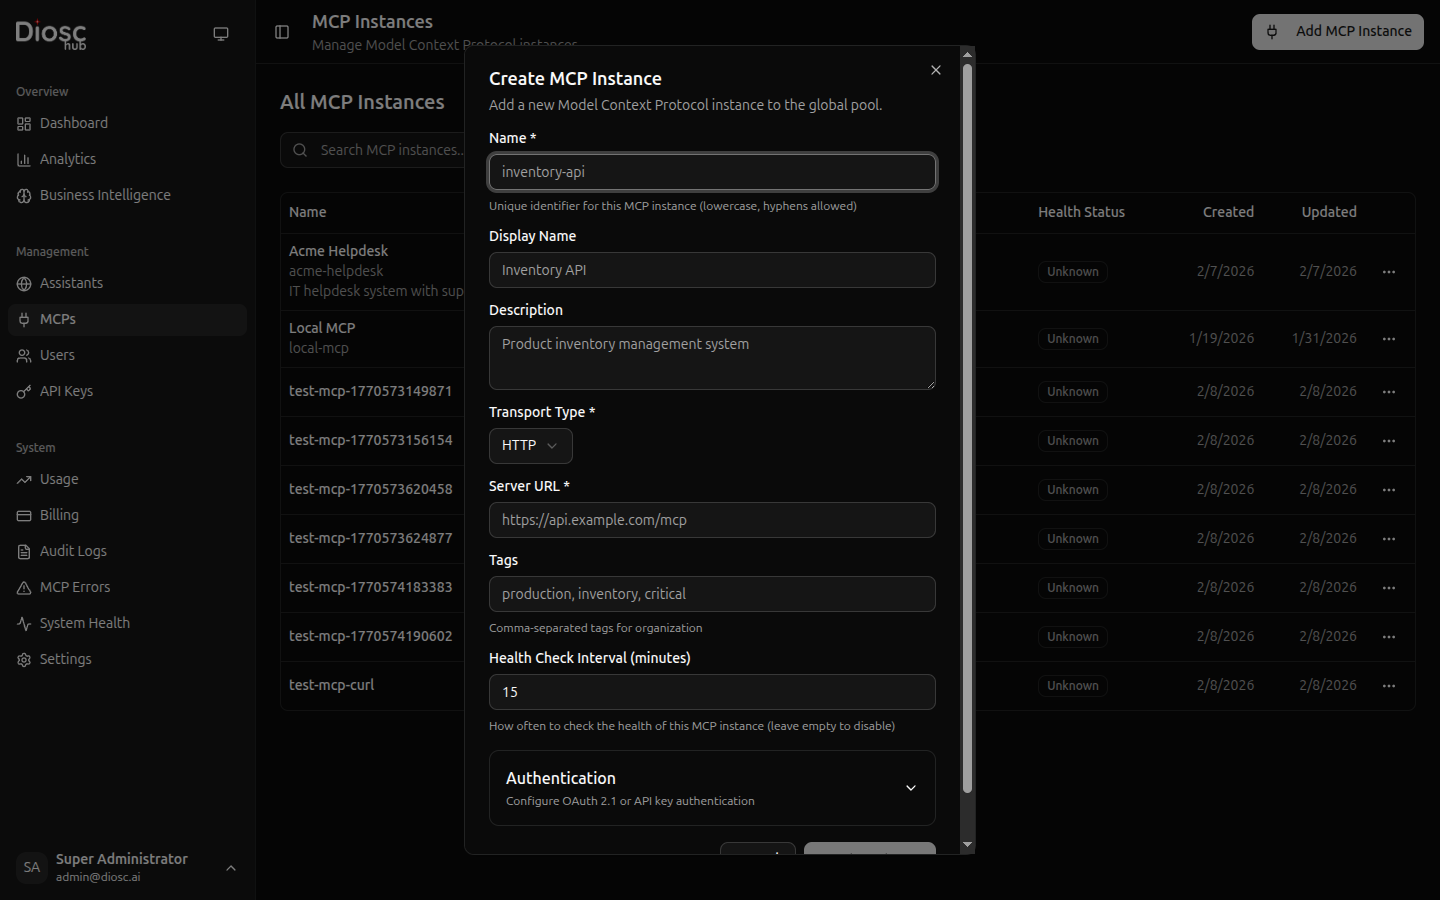Viewport: 1440px width, 900px height.
Task: Close the Create MCP Instance dialog
Action: 936,70
